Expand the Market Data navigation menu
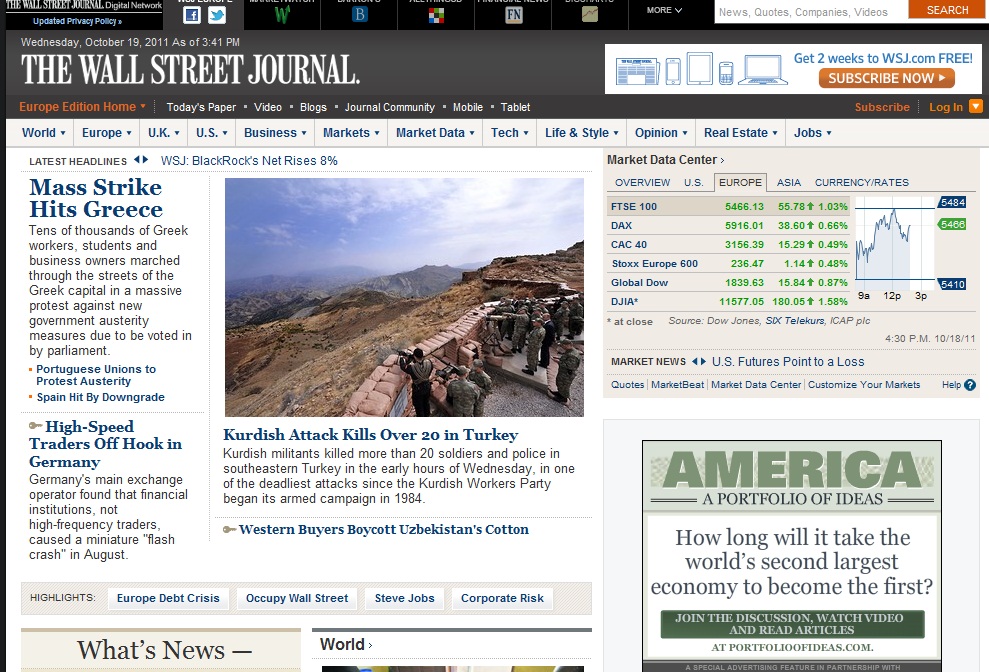The height and width of the screenshot is (672, 989). click(435, 133)
